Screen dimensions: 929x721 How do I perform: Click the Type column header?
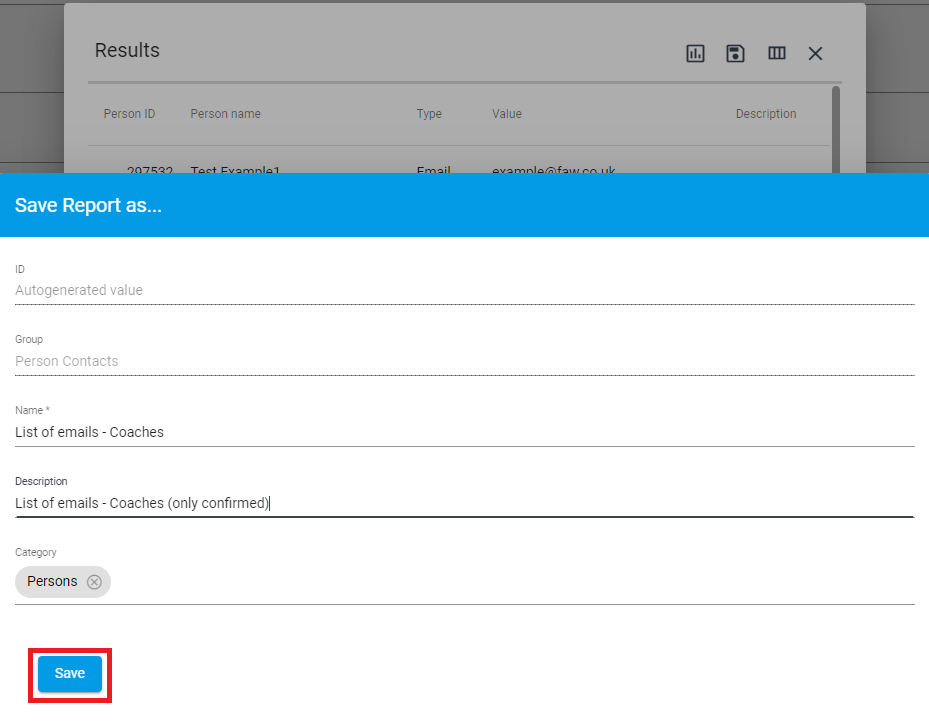click(x=429, y=114)
